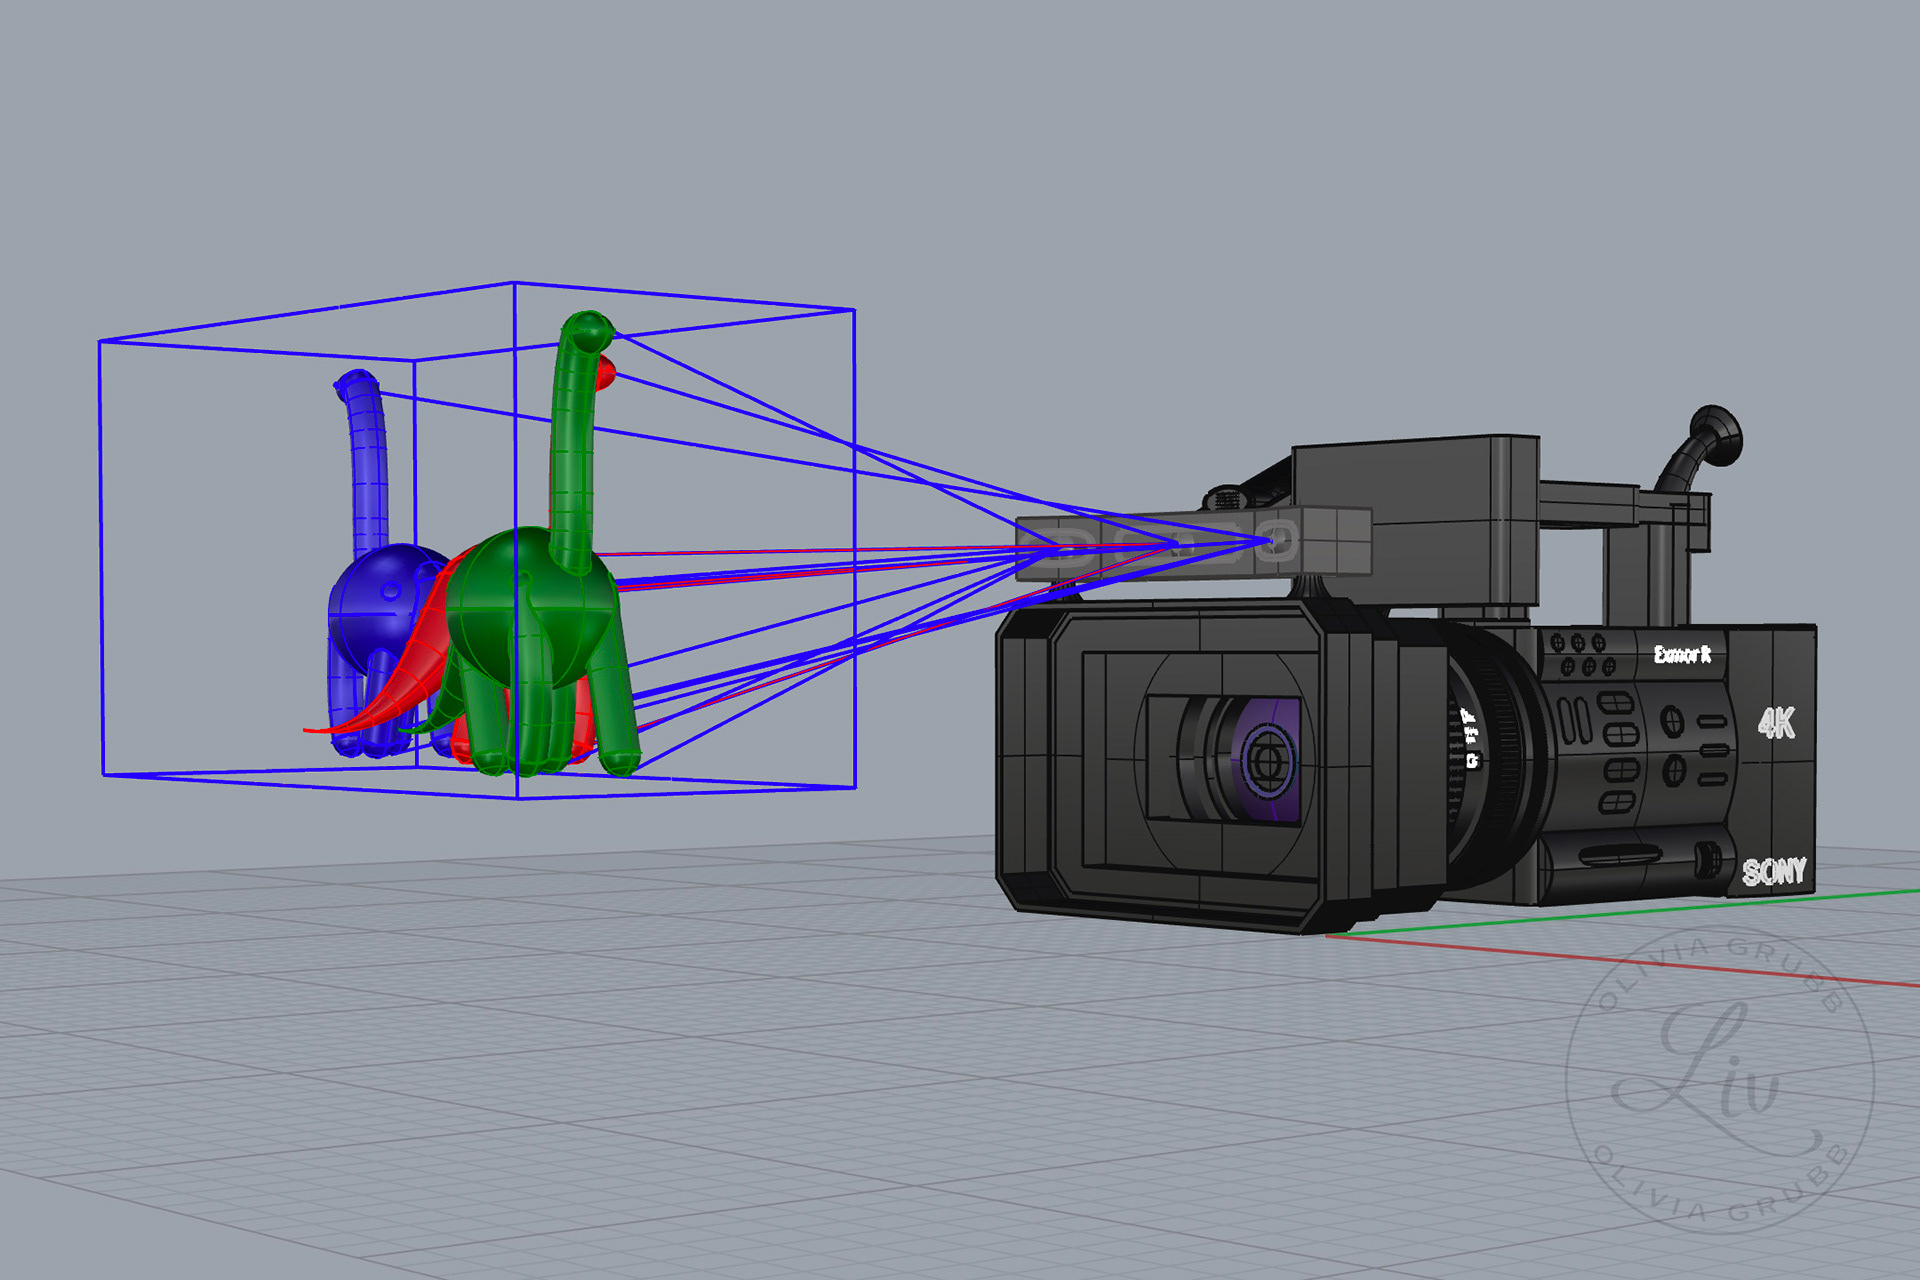Click the purple camera lens glass
The image size is (1920, 1280).
1268,761
